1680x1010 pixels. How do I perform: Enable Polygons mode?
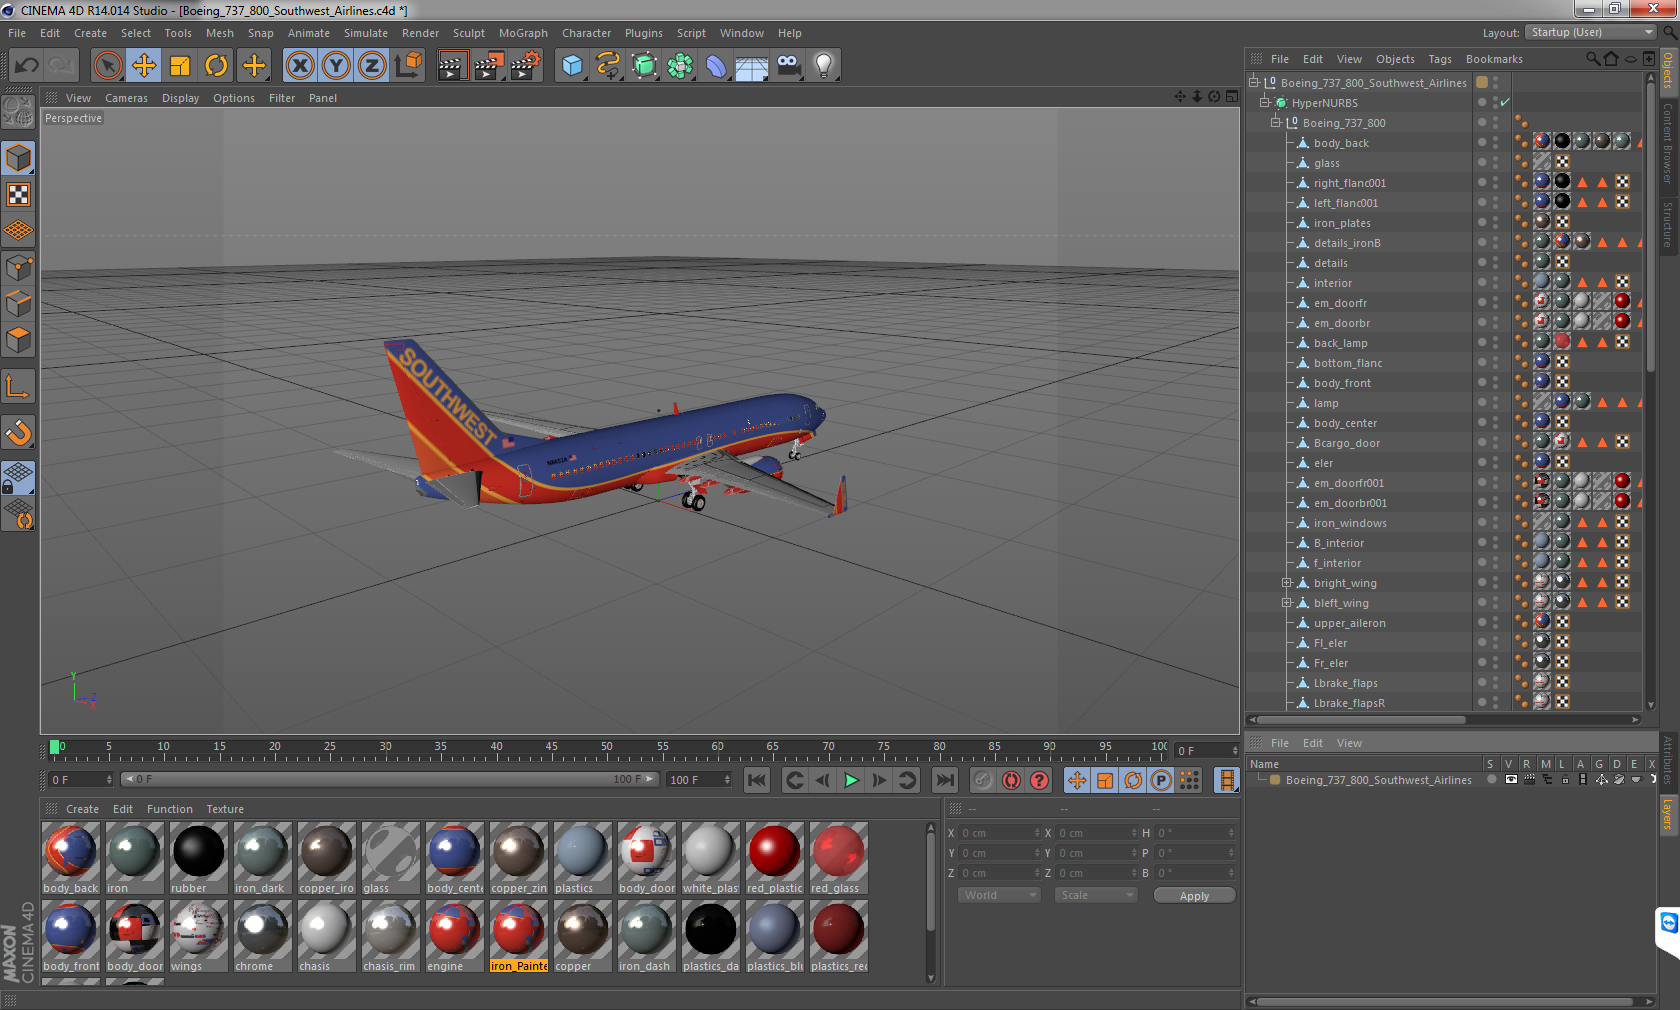18,339
